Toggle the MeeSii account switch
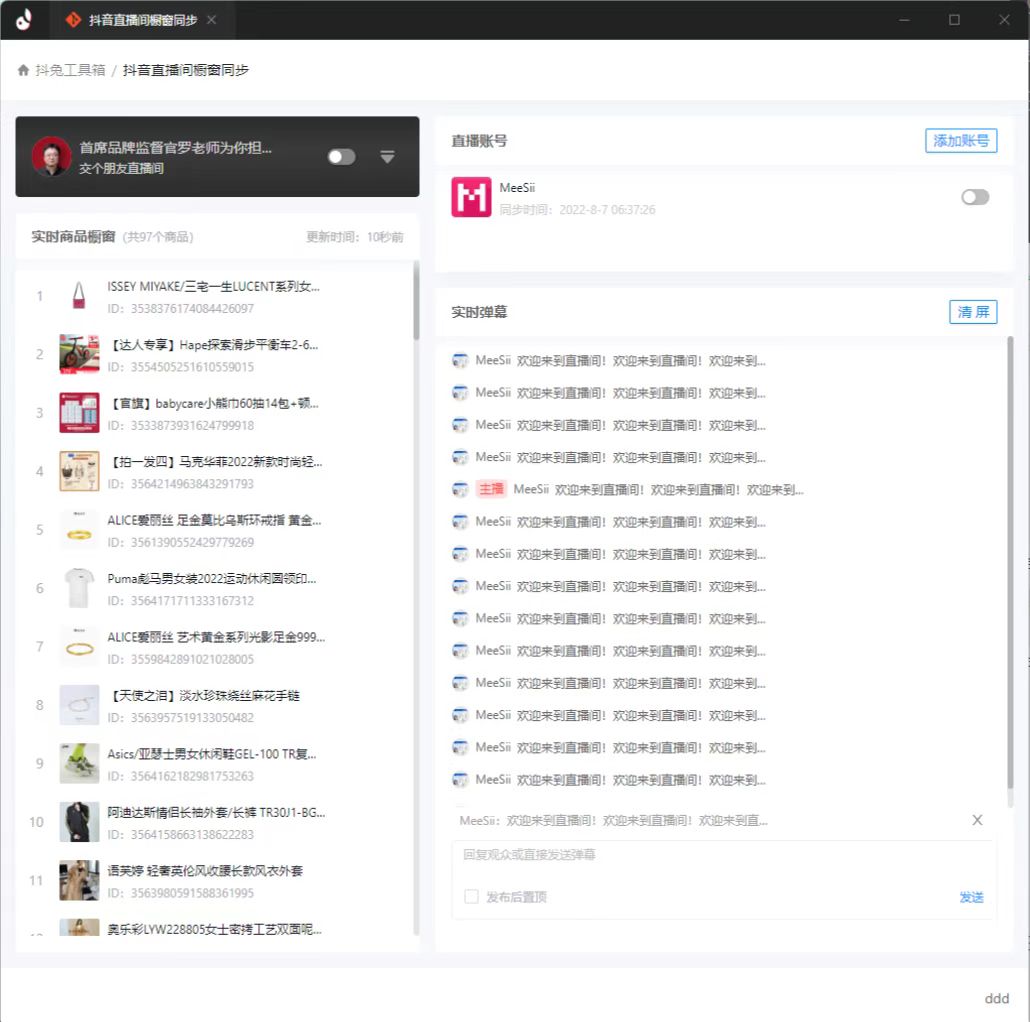Screen dimensions: 1030x1022 (x=975, y=197)
